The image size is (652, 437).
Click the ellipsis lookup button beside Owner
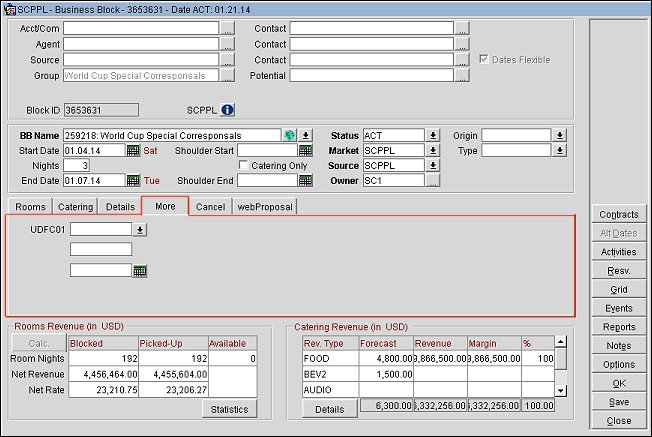[433, 181]
